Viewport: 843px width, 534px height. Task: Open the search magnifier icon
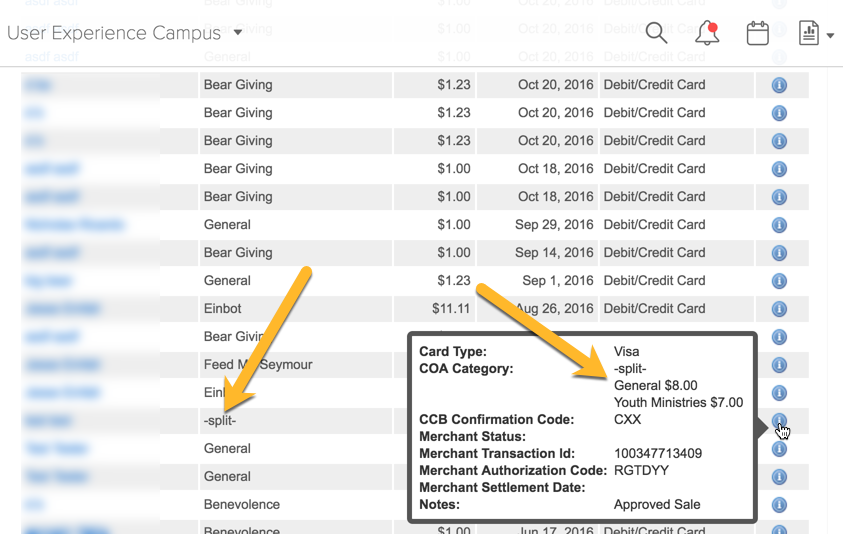click(656, 33)
